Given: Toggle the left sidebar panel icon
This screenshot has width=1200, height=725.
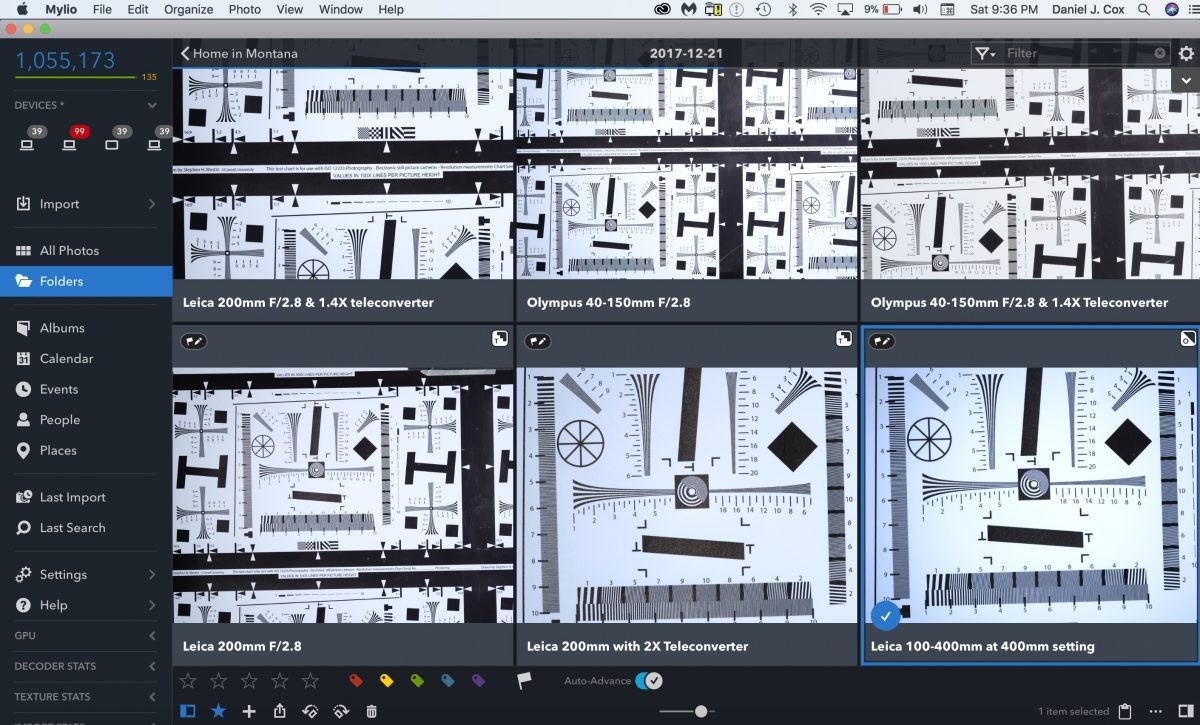Looking at the screenshot, I should pyautogui.click(x=187, y=711).
